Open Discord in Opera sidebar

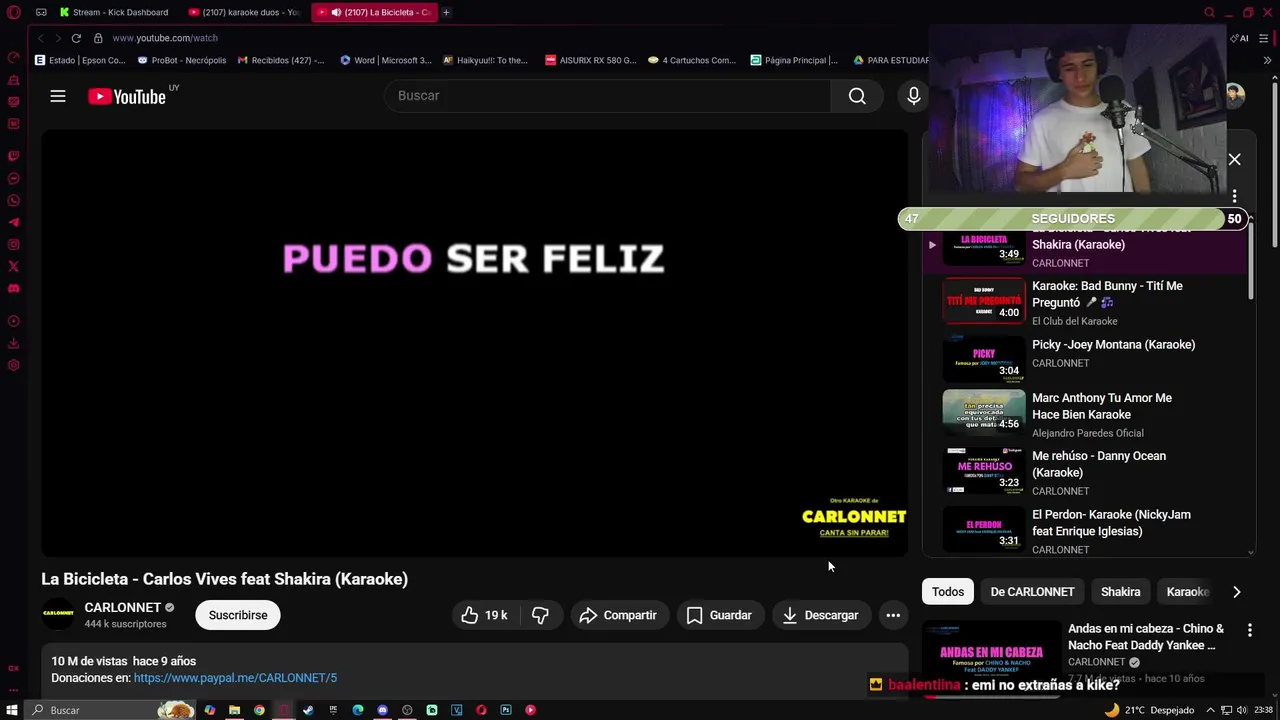(13, 288)
